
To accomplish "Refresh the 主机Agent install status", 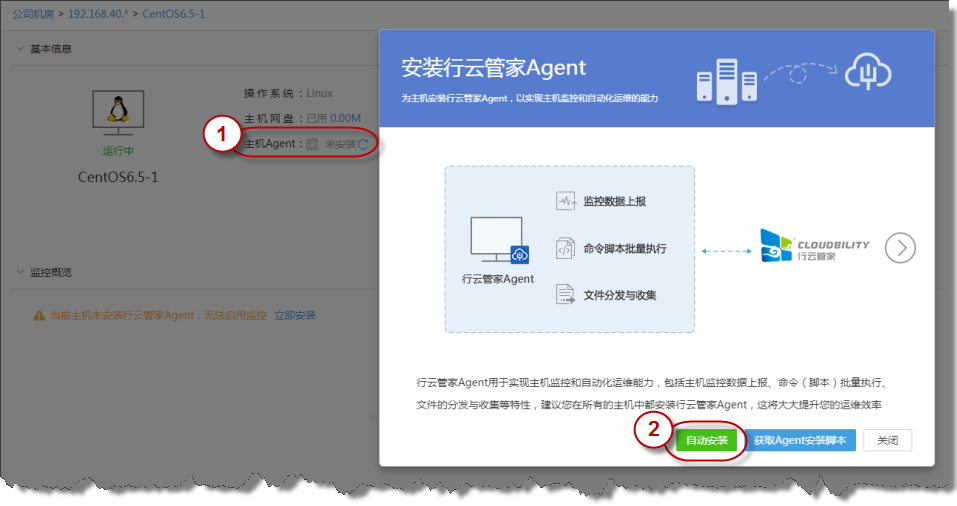I will [364, 145].
